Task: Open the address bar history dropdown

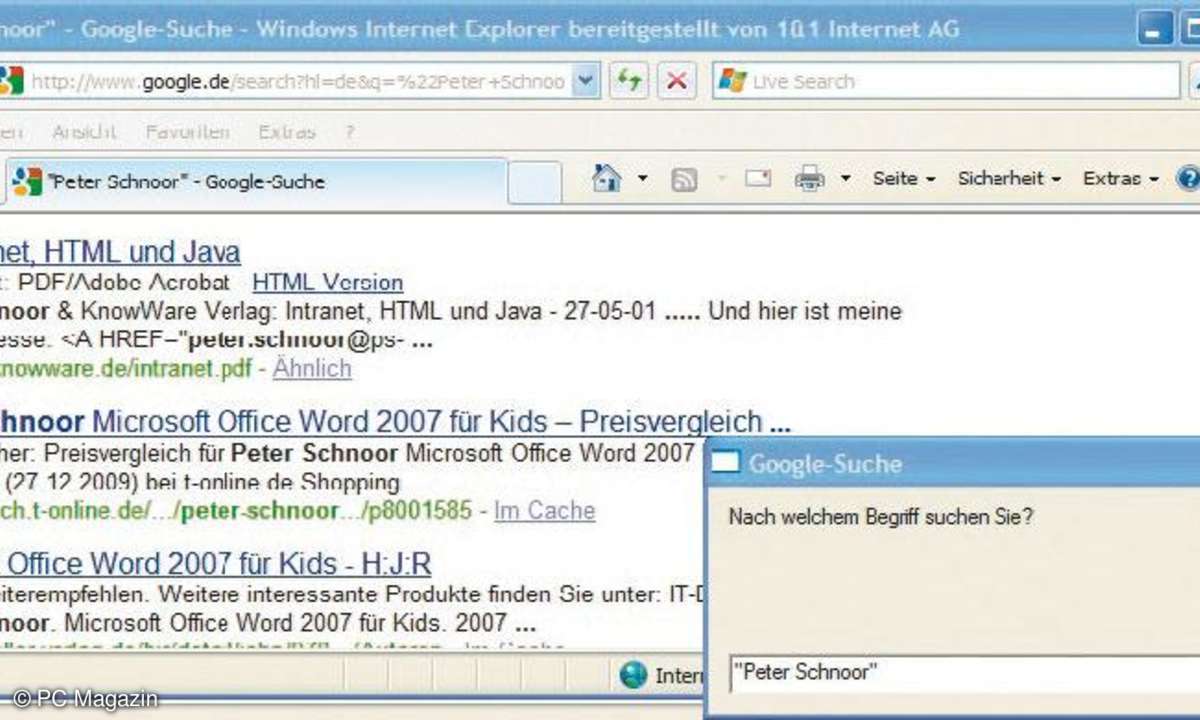Action: tap(587, 81)
